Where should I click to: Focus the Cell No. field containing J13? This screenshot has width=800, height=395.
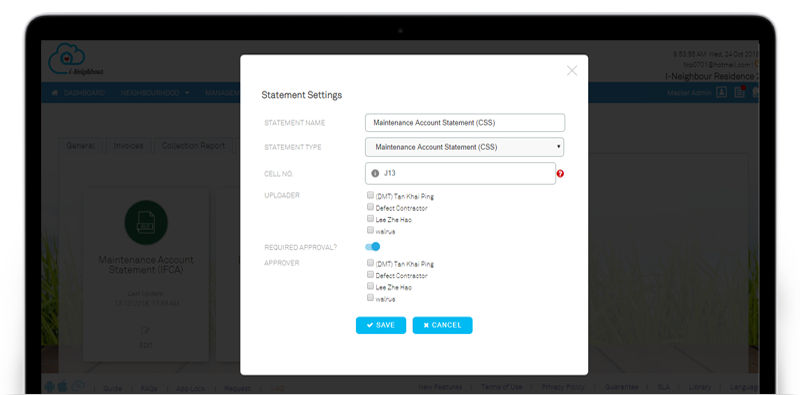click(460, 174)
